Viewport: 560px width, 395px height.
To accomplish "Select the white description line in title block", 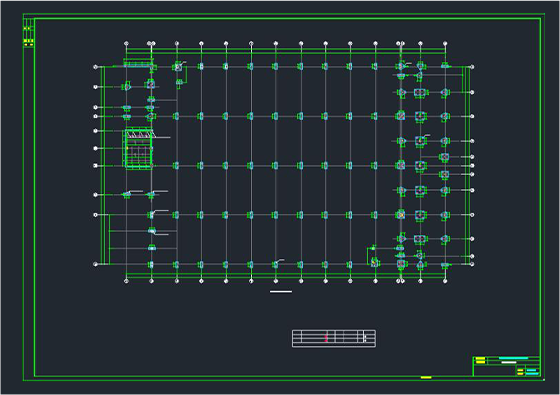I will coord(509,362).
